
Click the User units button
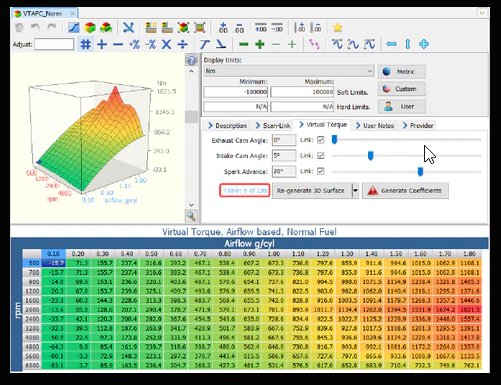coord(402,106)
